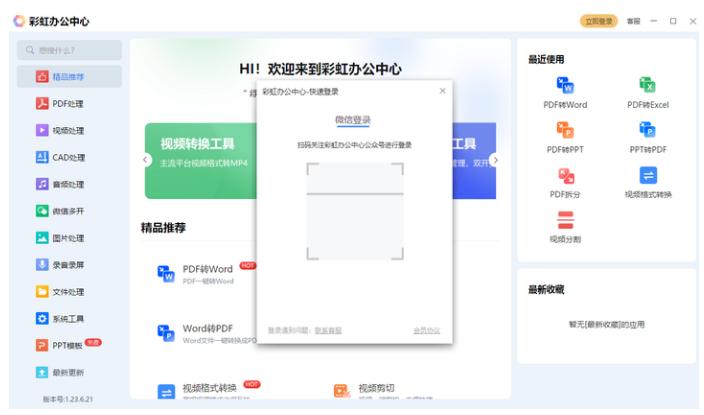
Task: Click the 音频处理 music note icon
Action: 42,184
